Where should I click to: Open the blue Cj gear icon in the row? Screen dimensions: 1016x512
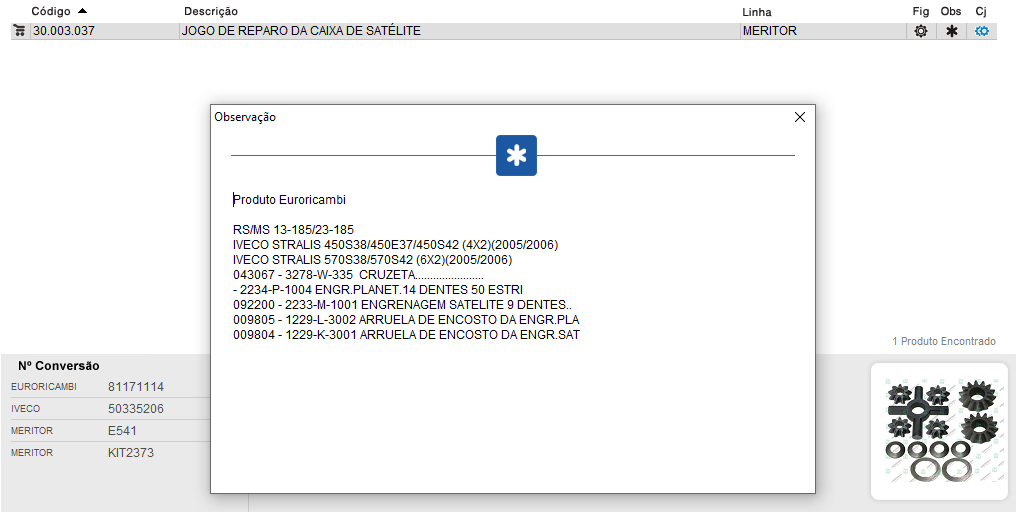[982, 31]
